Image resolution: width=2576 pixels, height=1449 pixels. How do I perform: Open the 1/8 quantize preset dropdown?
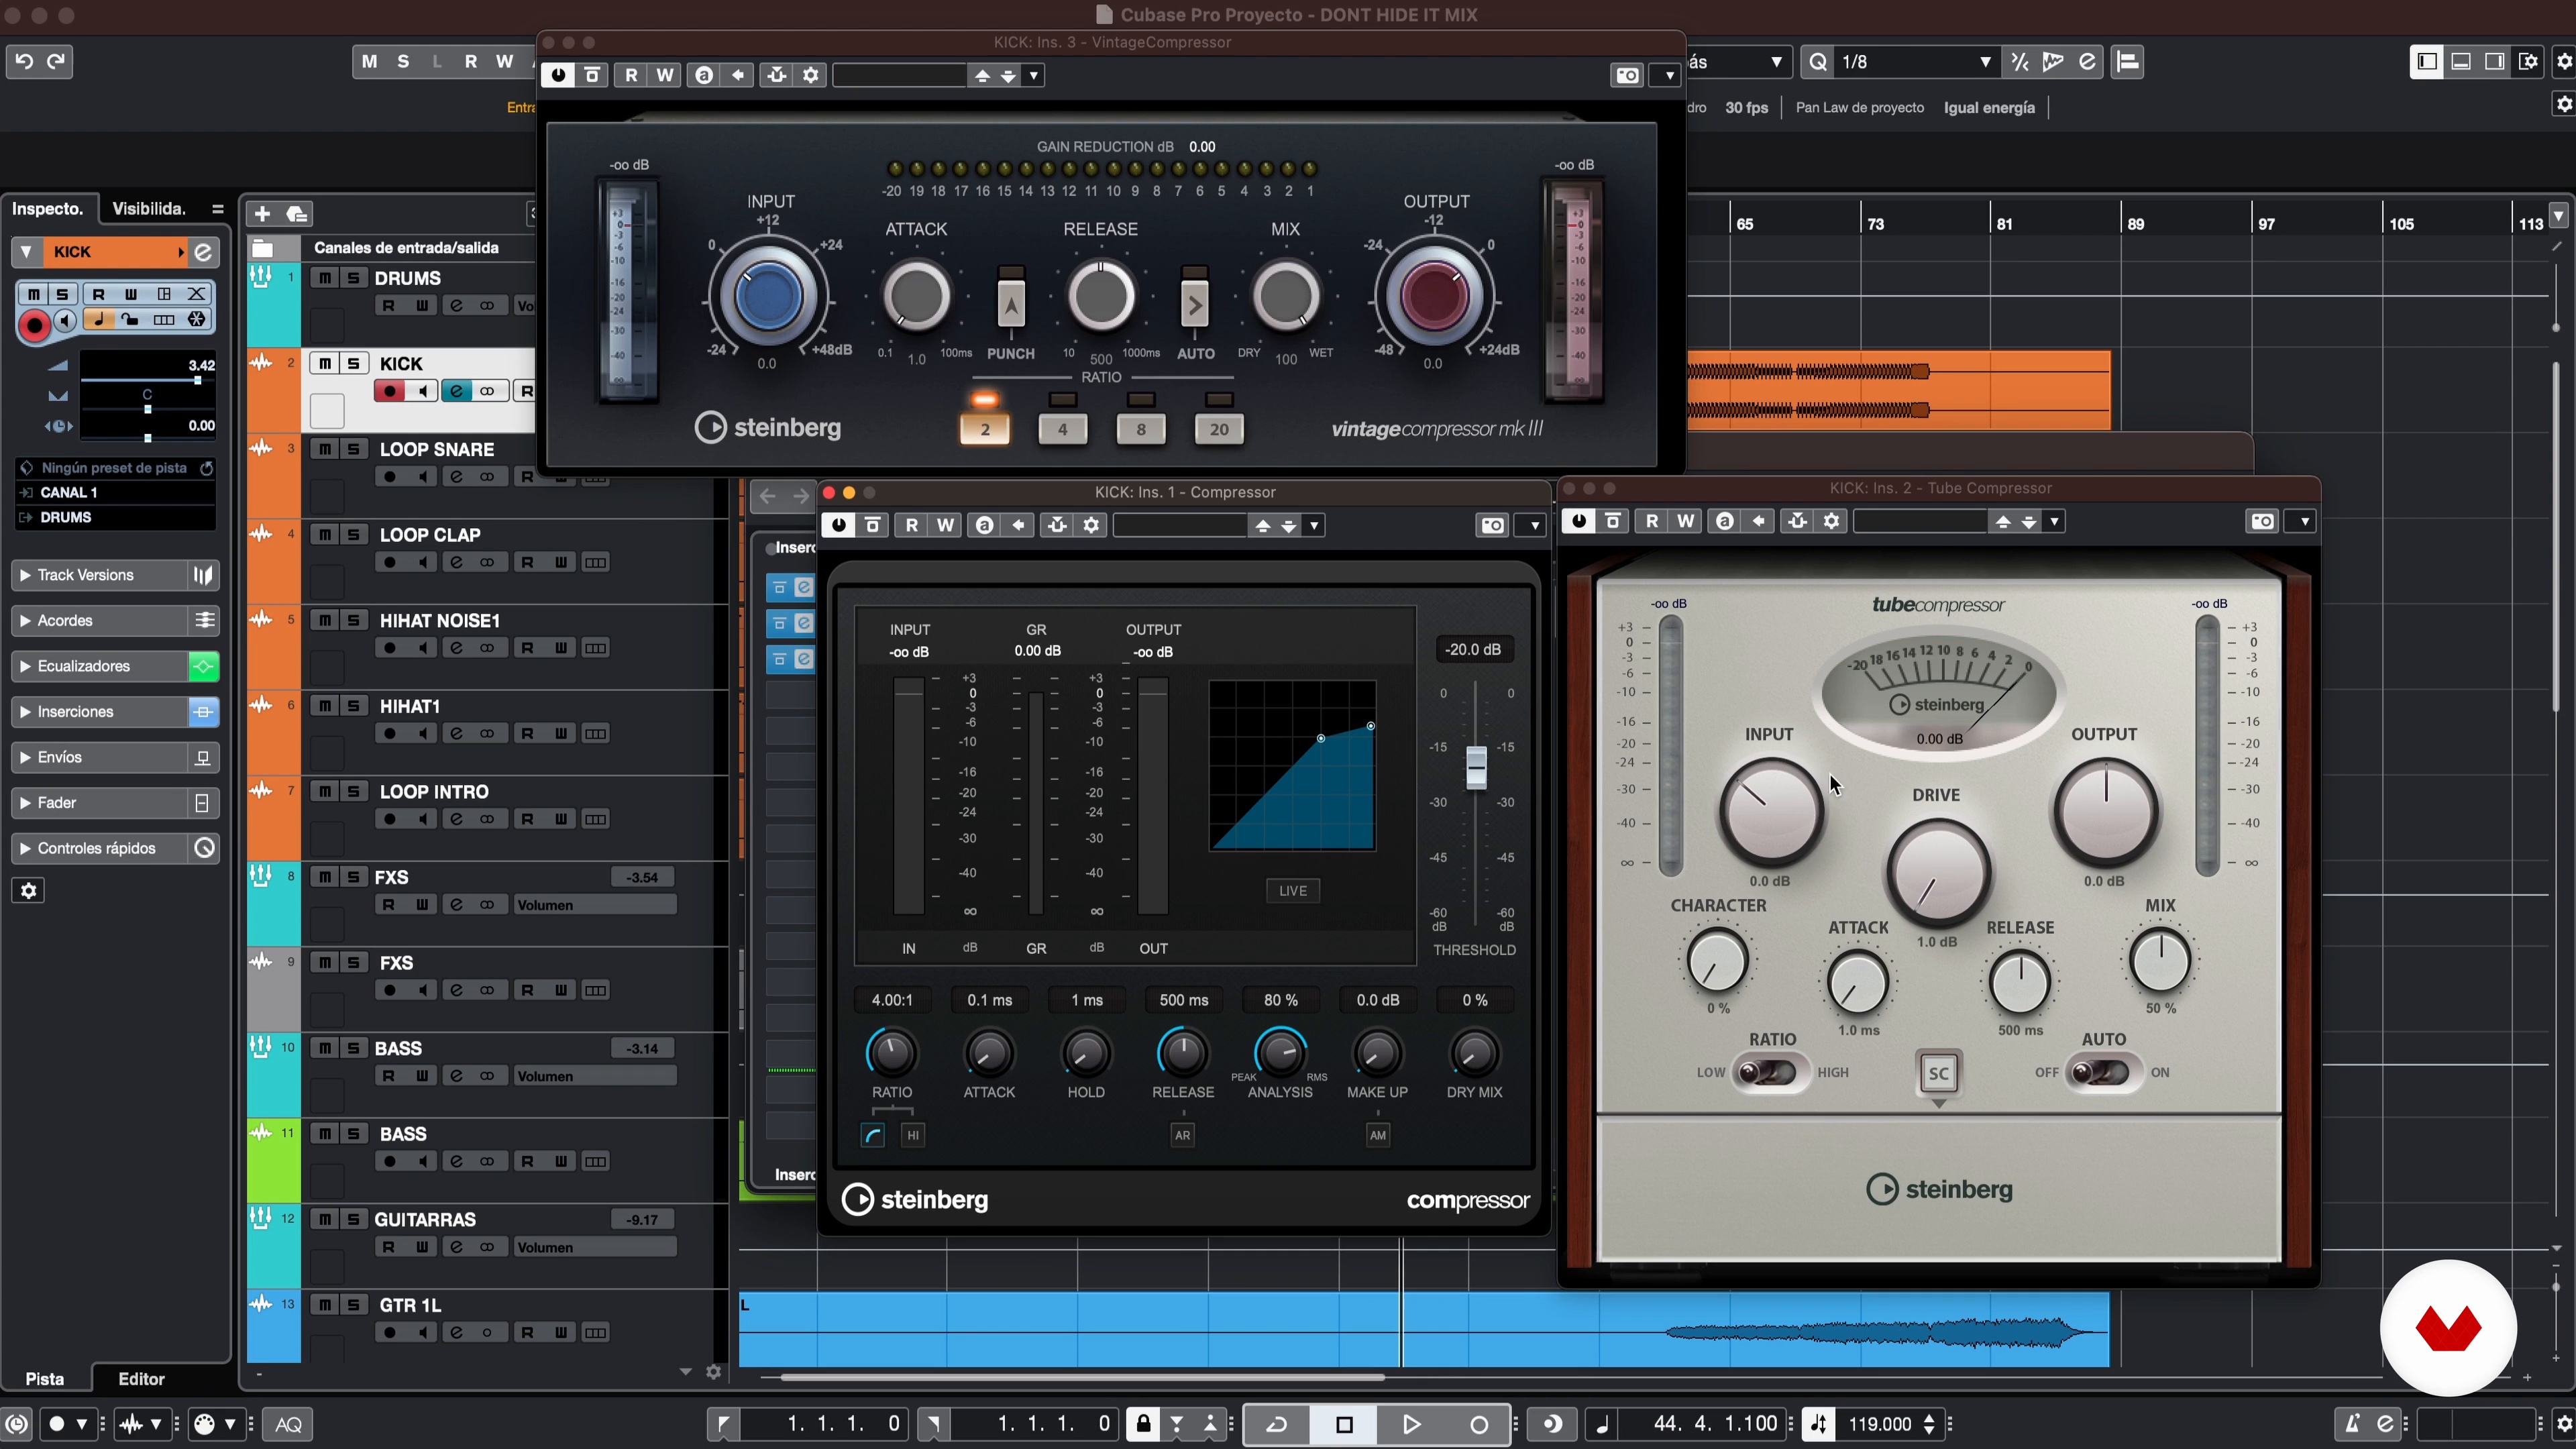1986,62
